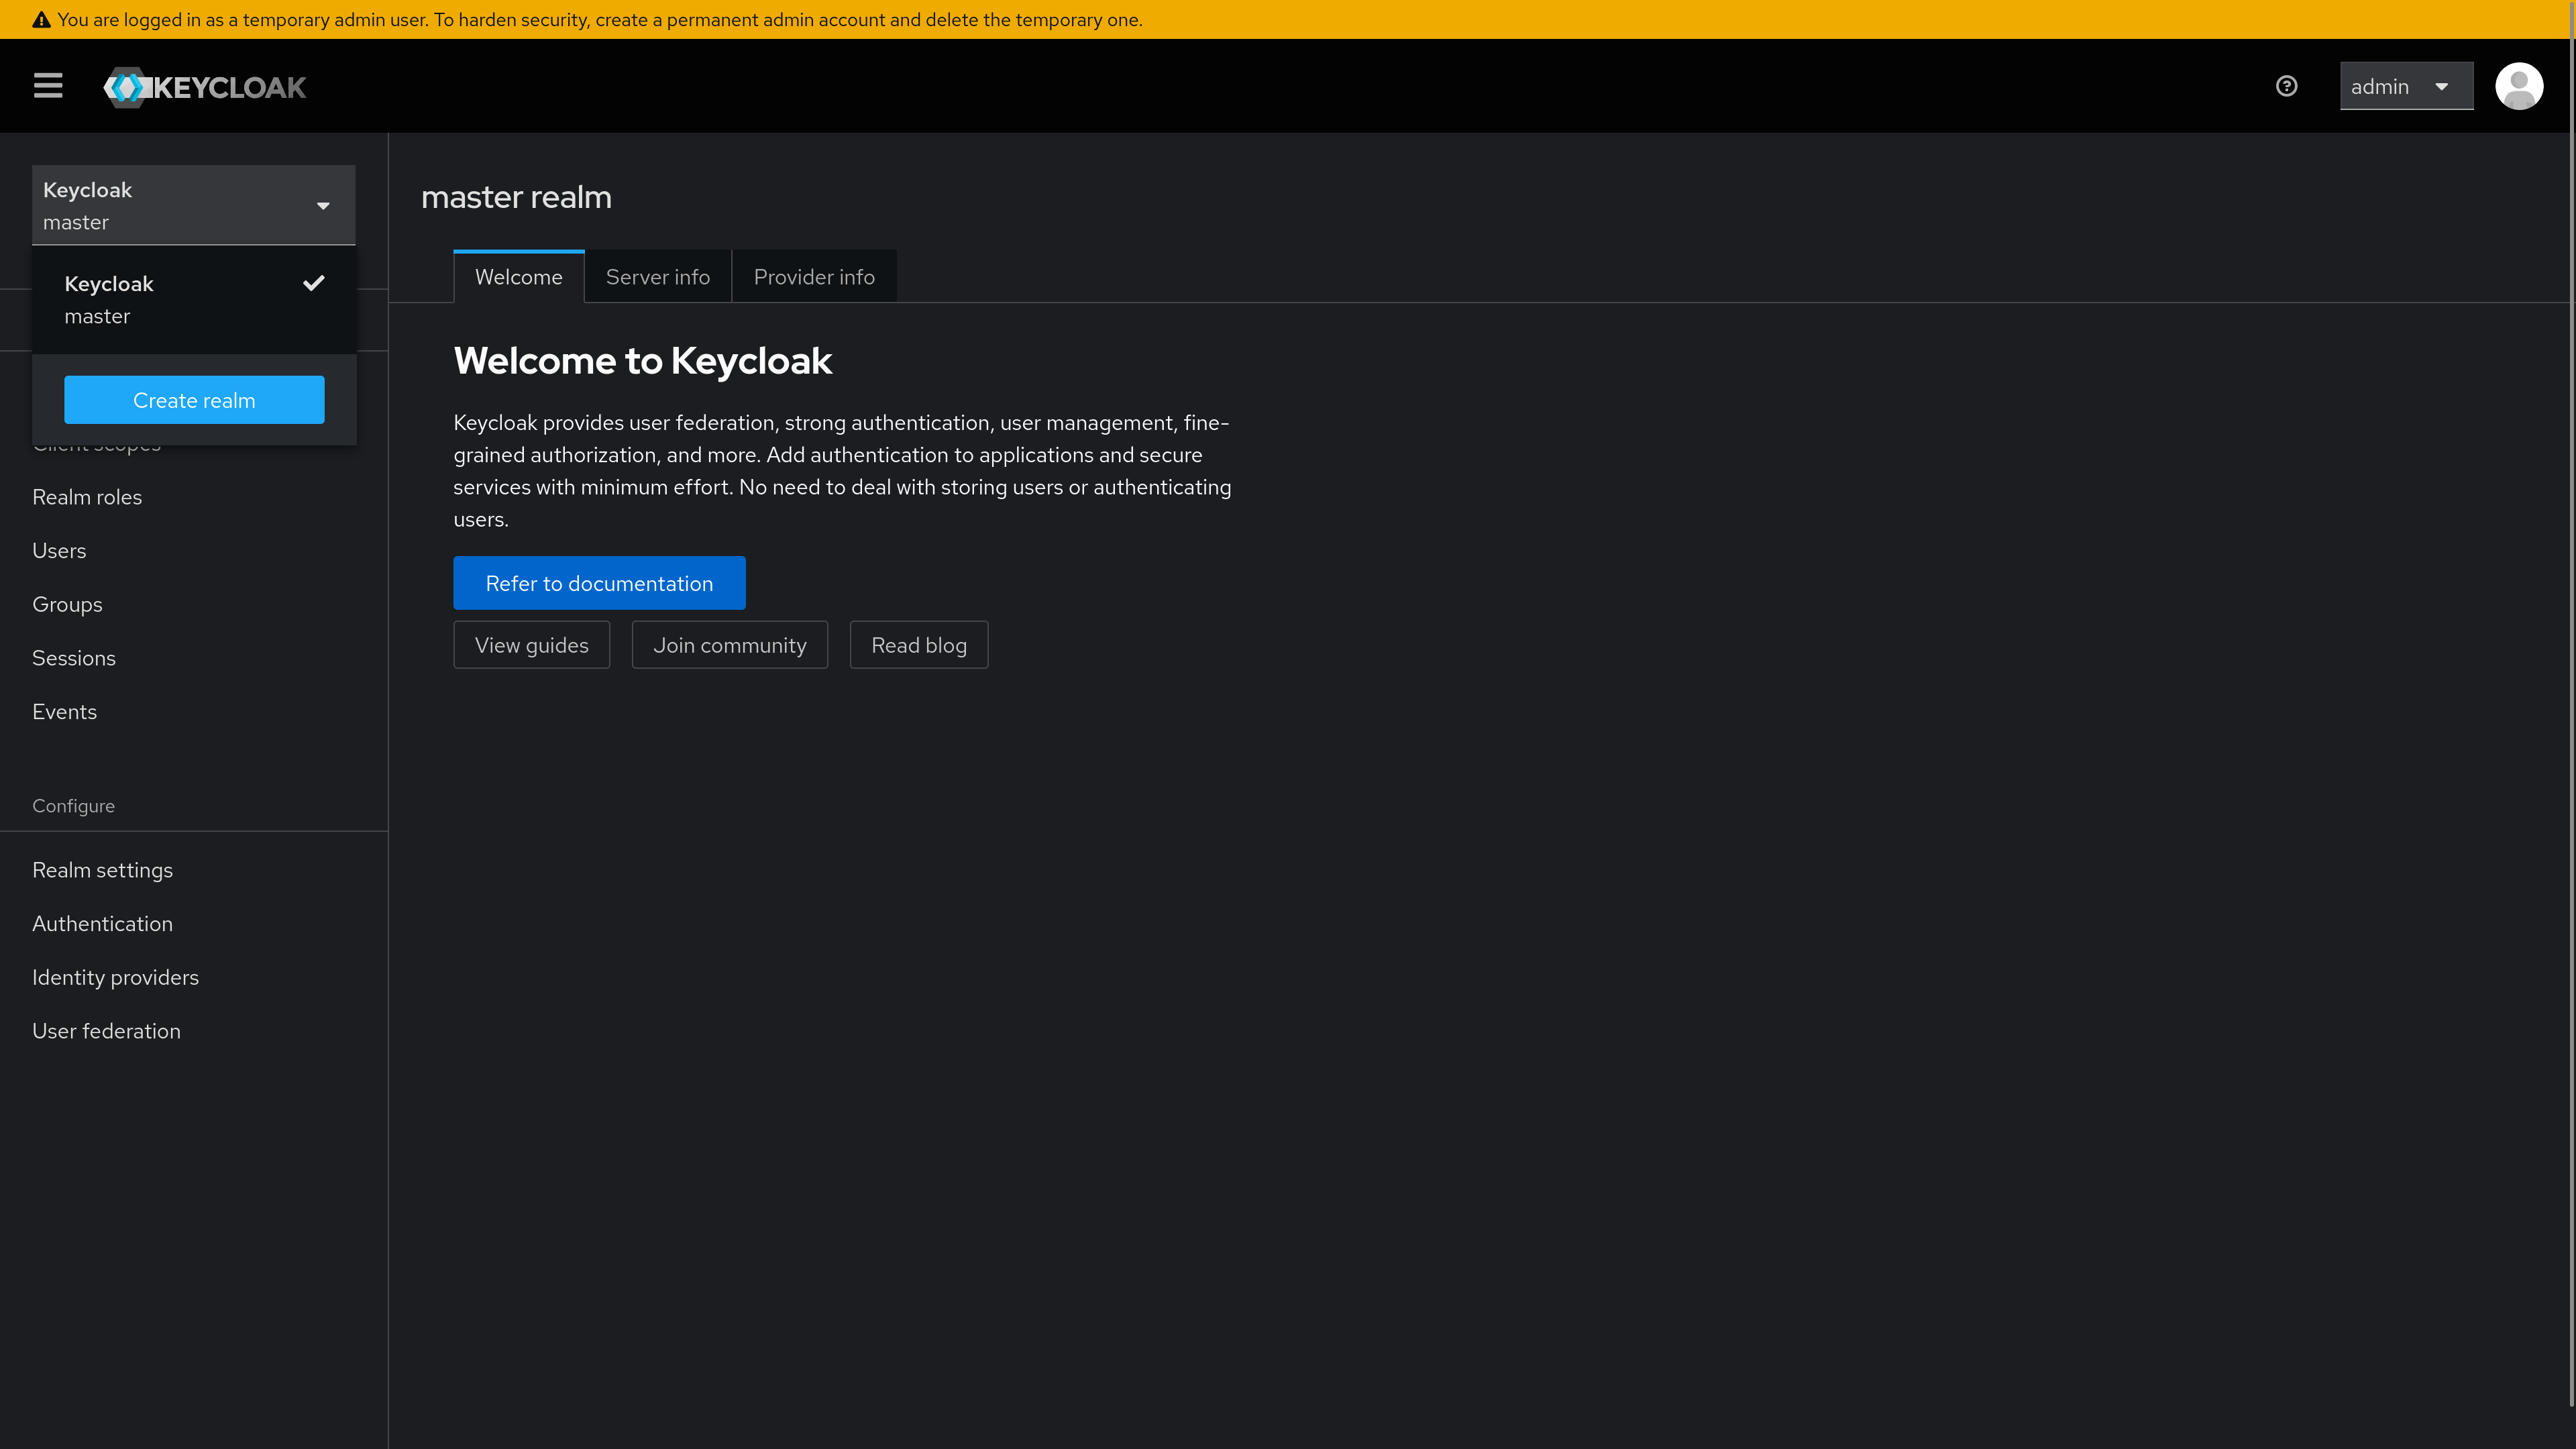
Task: Open Identity providers in the sidebar
Action: click(x=194, y=978)
